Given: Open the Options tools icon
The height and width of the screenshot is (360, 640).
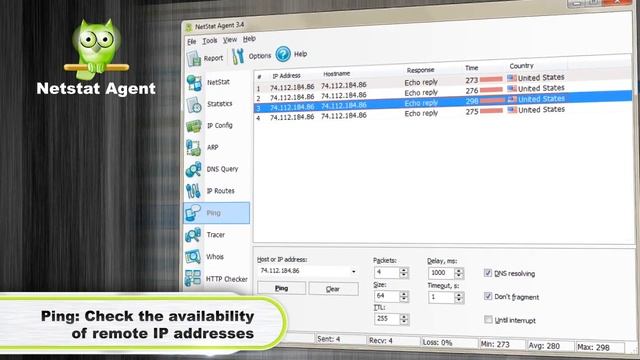Looking at the screenshot, I should pyautogui.click(x=238, y=56).
